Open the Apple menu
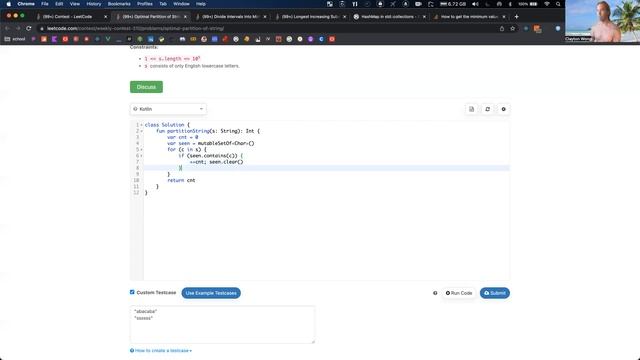Screen dimensions: 640x360 point(9,4)
